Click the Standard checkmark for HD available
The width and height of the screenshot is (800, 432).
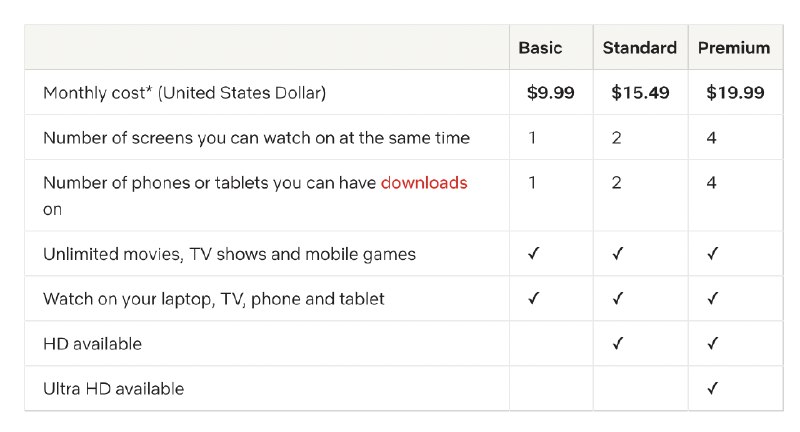[617, 344]
